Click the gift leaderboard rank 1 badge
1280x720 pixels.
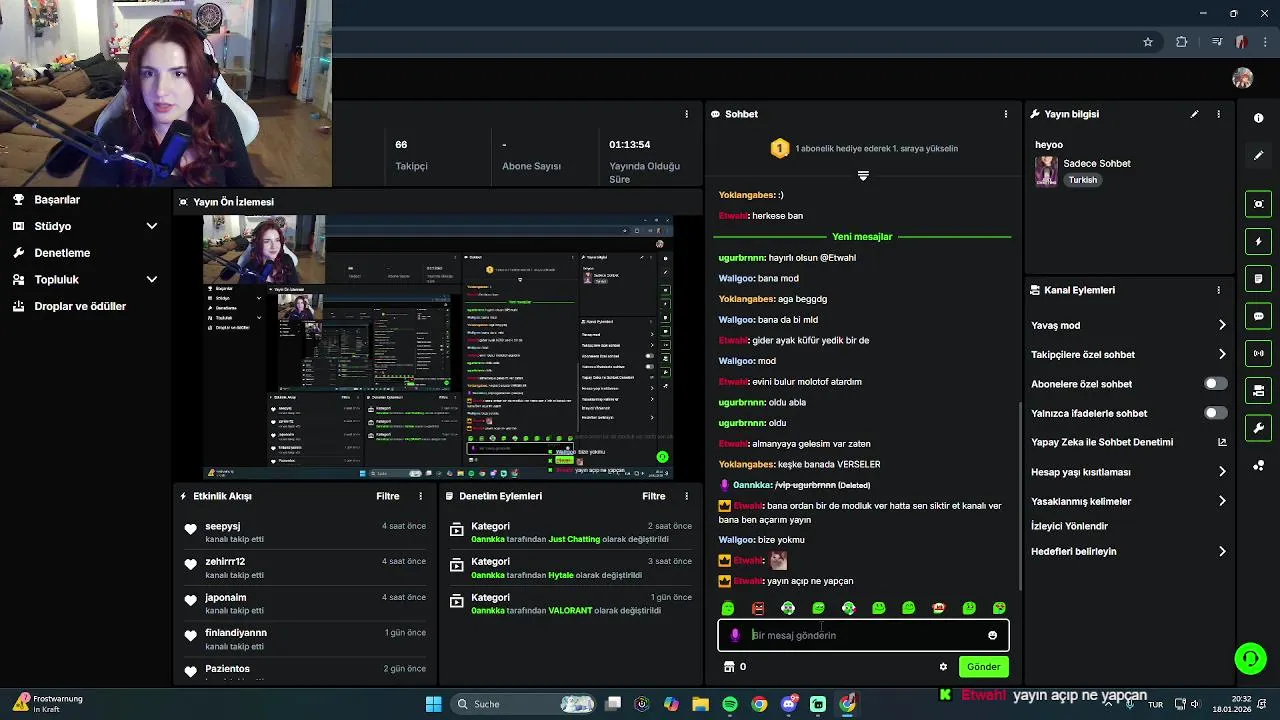(780, 148)
